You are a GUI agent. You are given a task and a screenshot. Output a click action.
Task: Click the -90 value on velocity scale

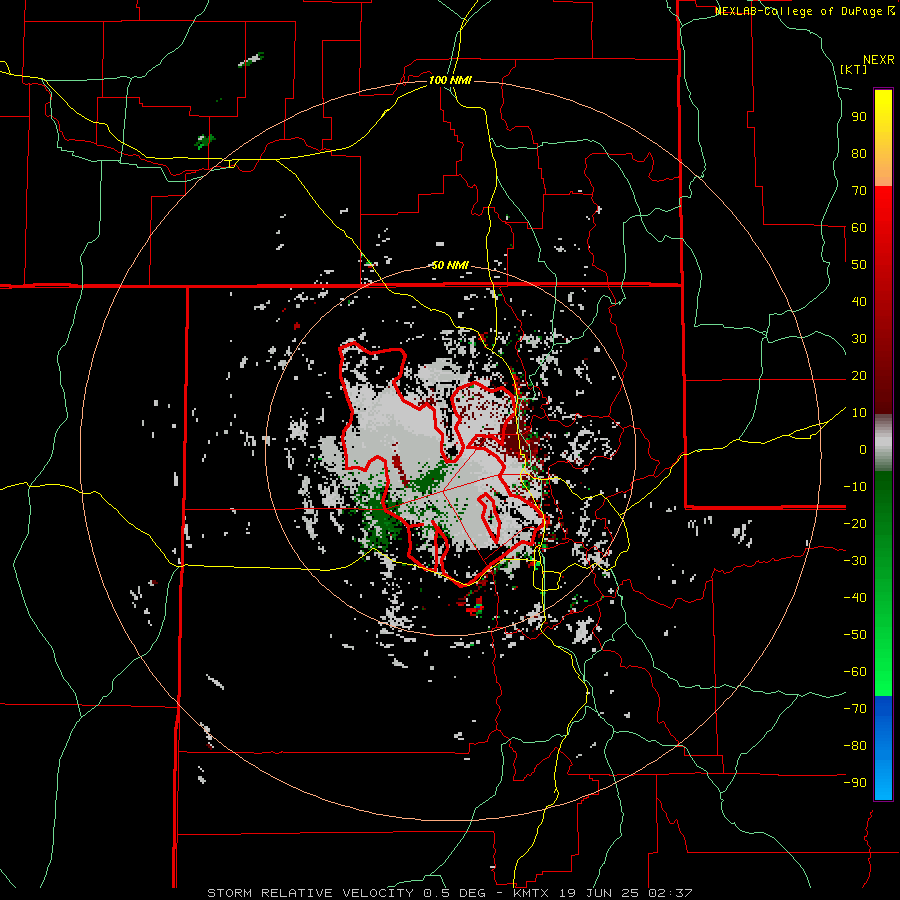click(x=855, y=782)
